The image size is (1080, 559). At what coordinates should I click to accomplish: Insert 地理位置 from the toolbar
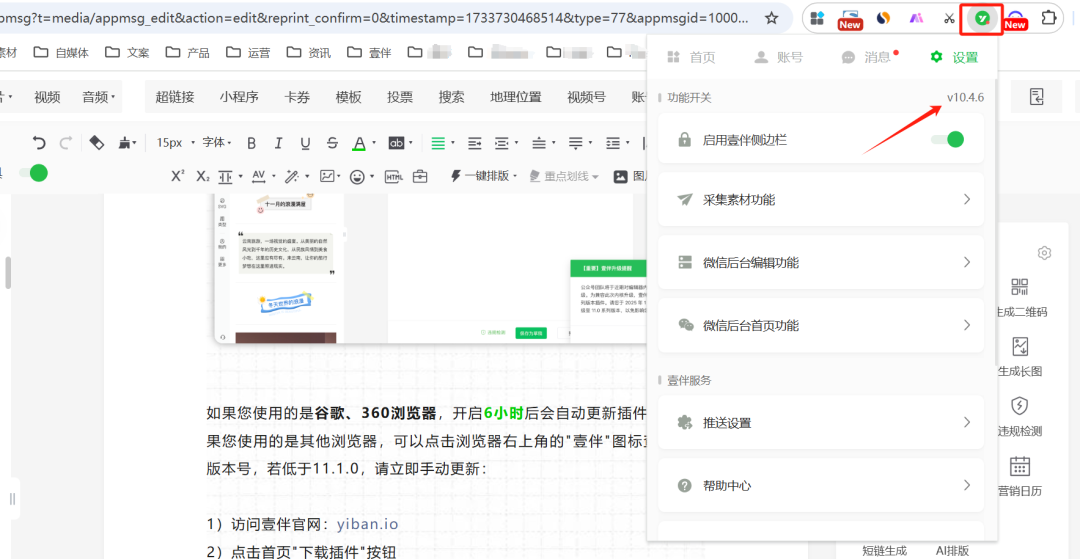pos(516,97)
